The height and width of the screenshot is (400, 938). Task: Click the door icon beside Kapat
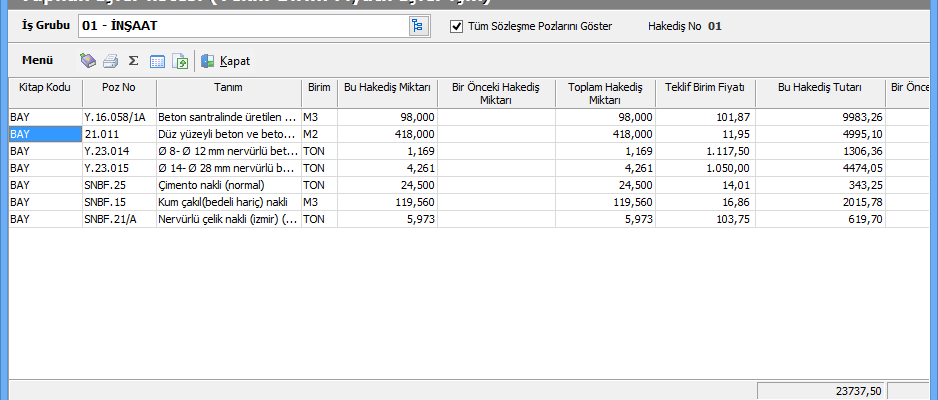pyautogui.click(x=208, y=61)
